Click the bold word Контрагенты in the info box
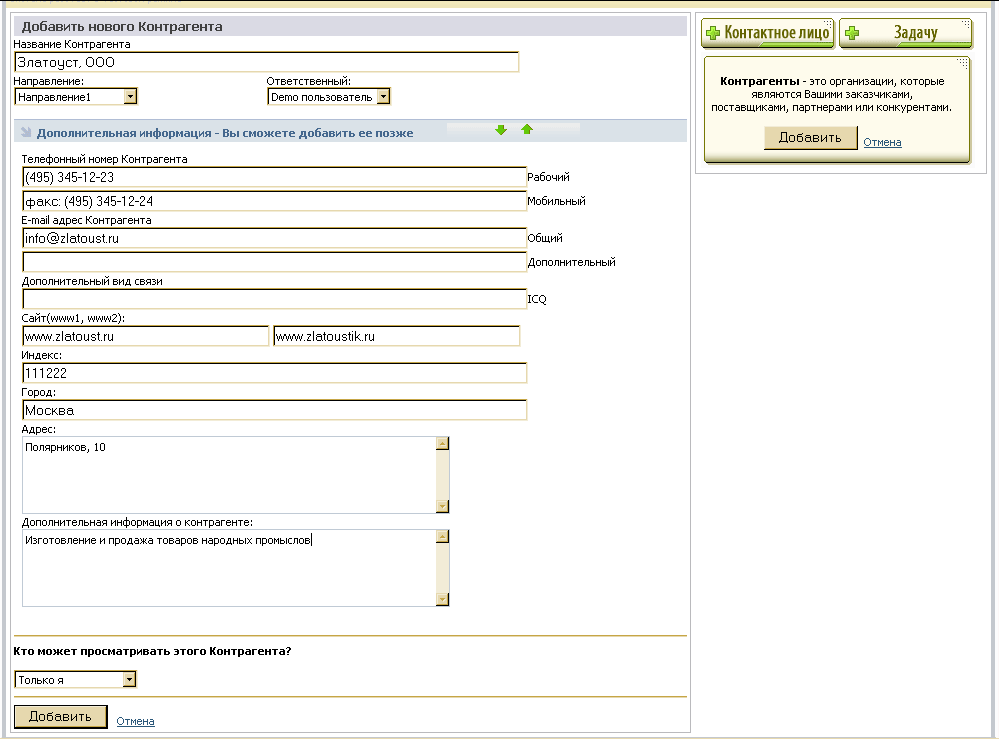 pyautogui.click(x=759, y=82)
